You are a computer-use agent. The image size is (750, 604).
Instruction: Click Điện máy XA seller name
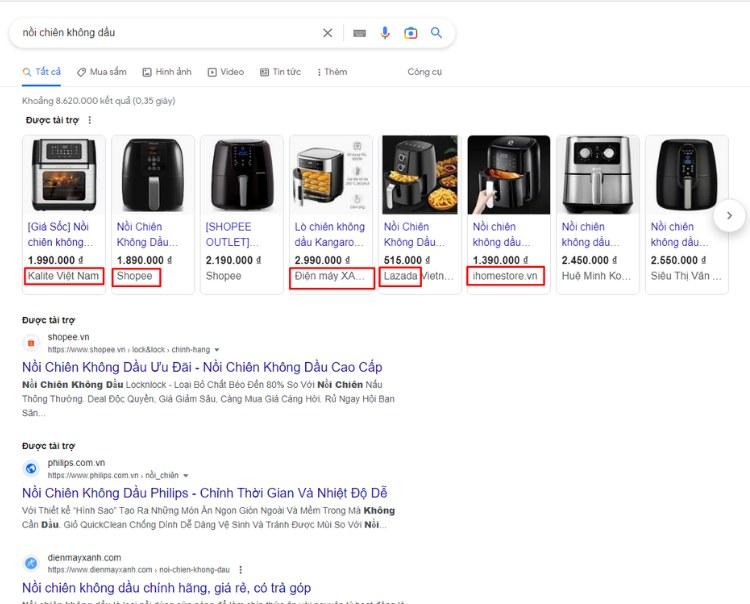[x=330, y=276]
